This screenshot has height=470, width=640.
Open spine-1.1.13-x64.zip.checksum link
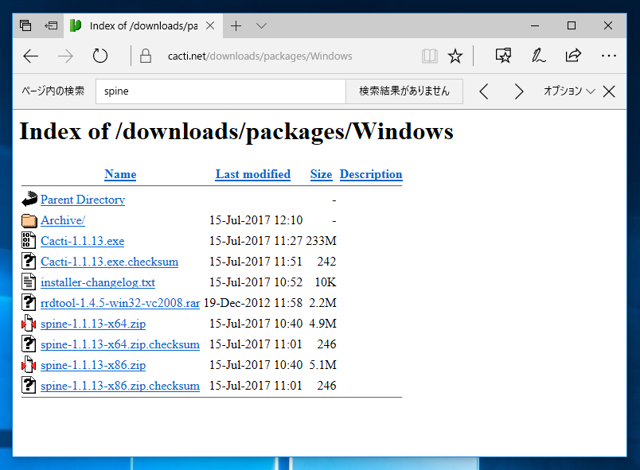[x=120, y=344]
